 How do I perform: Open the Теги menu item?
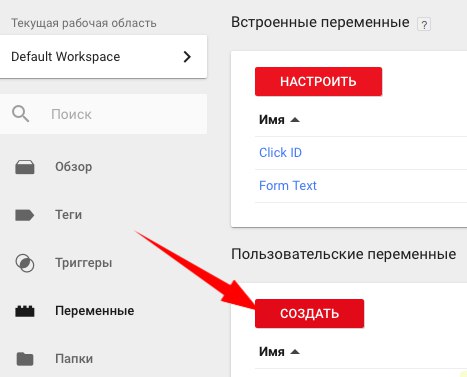click(x=68, y=215)
